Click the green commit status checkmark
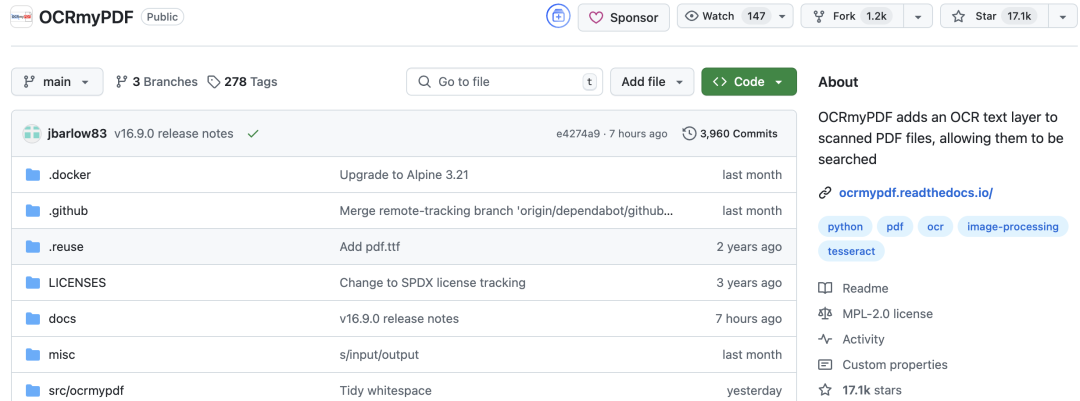 (253, 134)
